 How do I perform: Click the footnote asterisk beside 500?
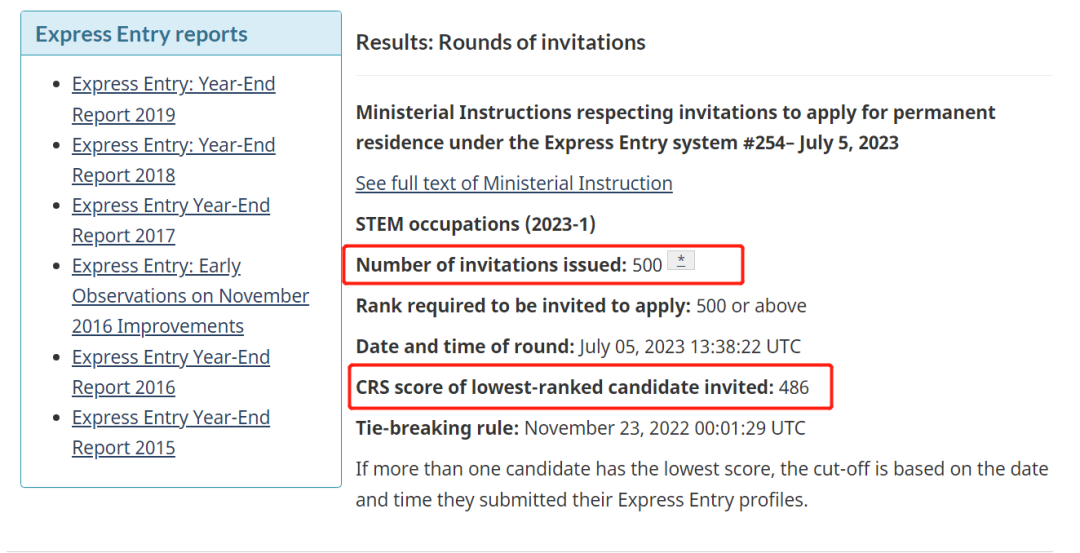pyautogui.click(x=680, y=263)
